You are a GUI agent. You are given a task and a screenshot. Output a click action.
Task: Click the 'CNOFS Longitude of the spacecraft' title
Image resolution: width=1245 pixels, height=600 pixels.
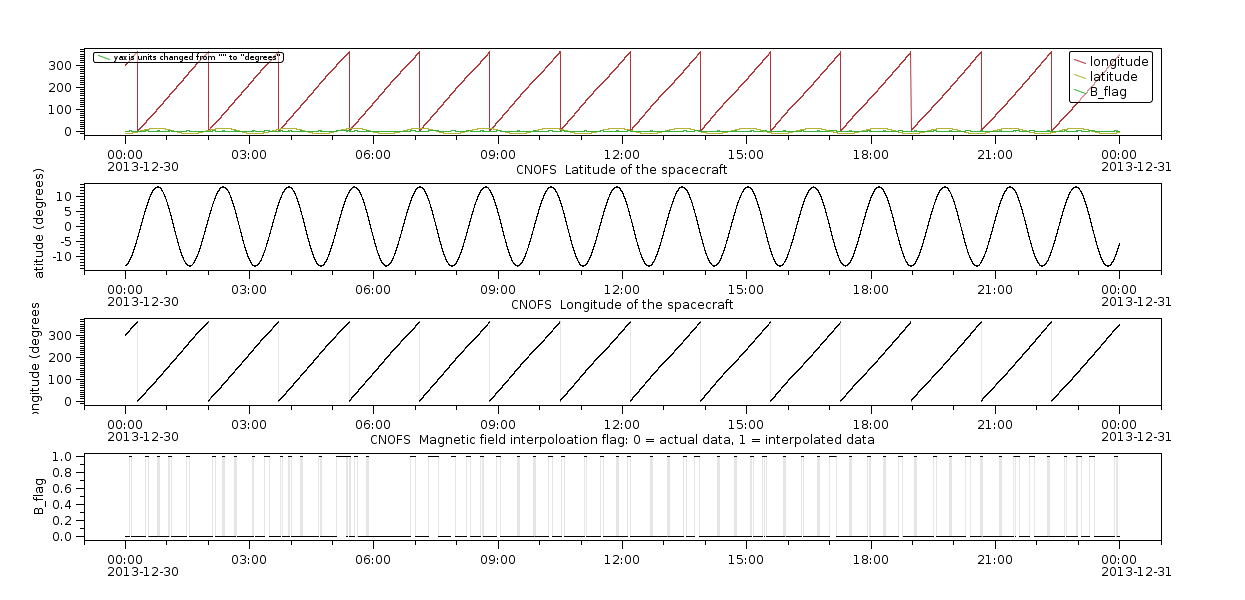click(621, 305)
